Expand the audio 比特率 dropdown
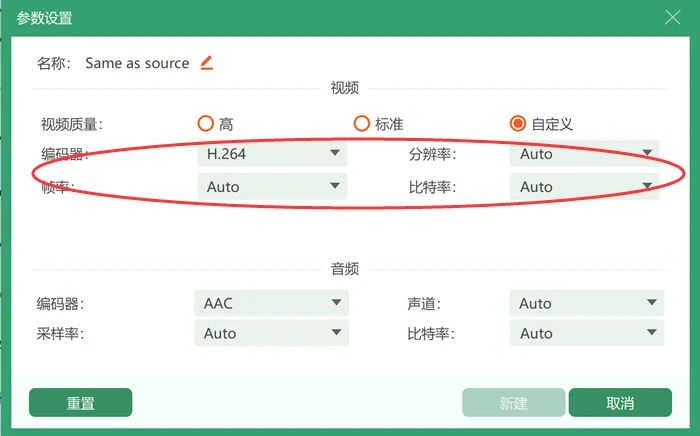 (x=587, y=333)
